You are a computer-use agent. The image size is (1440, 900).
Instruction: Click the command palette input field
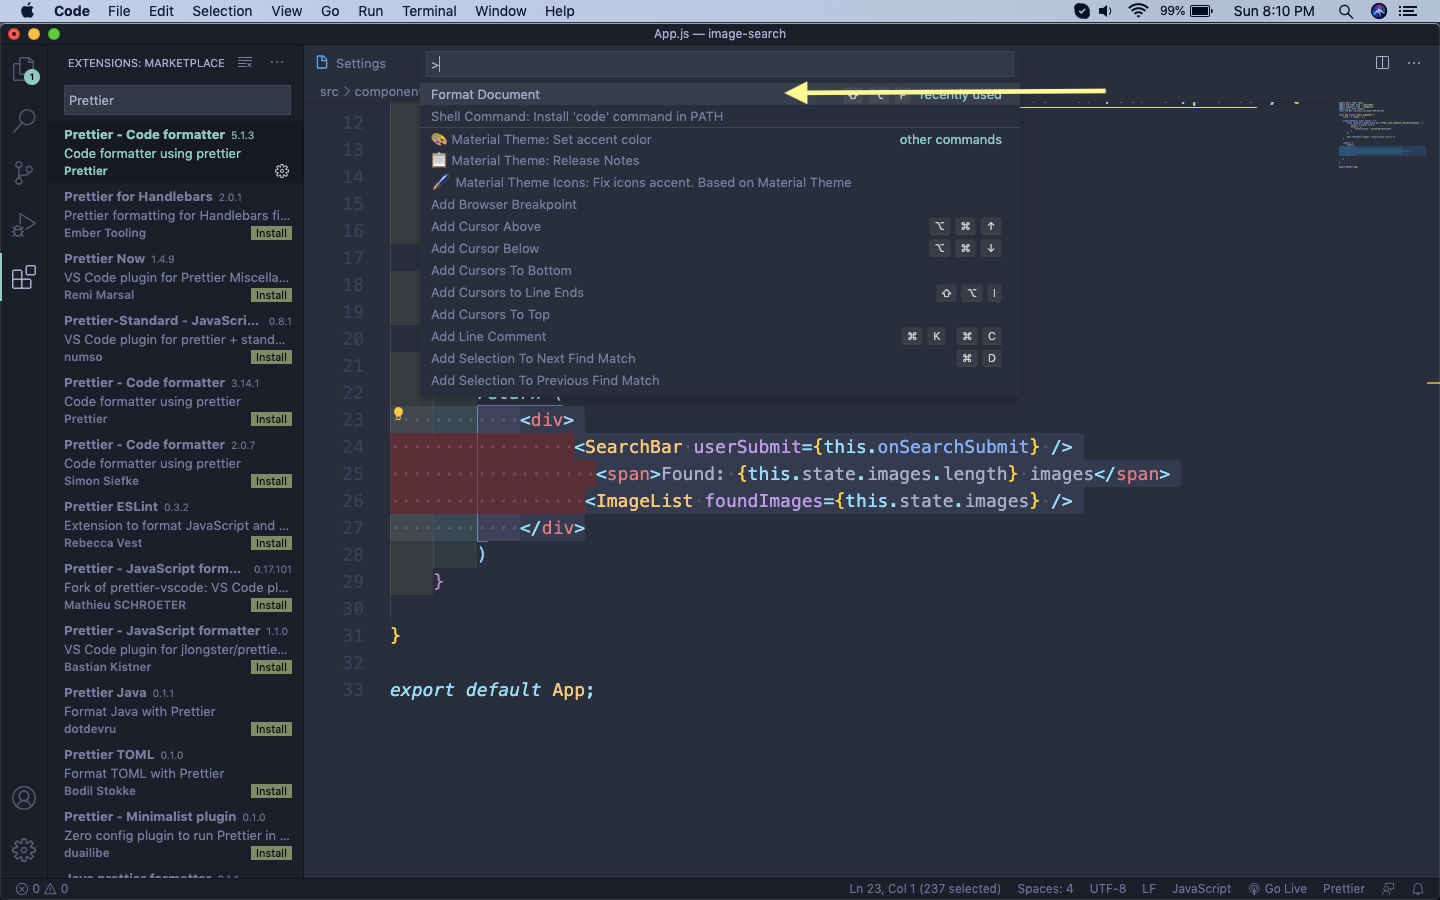719,64
